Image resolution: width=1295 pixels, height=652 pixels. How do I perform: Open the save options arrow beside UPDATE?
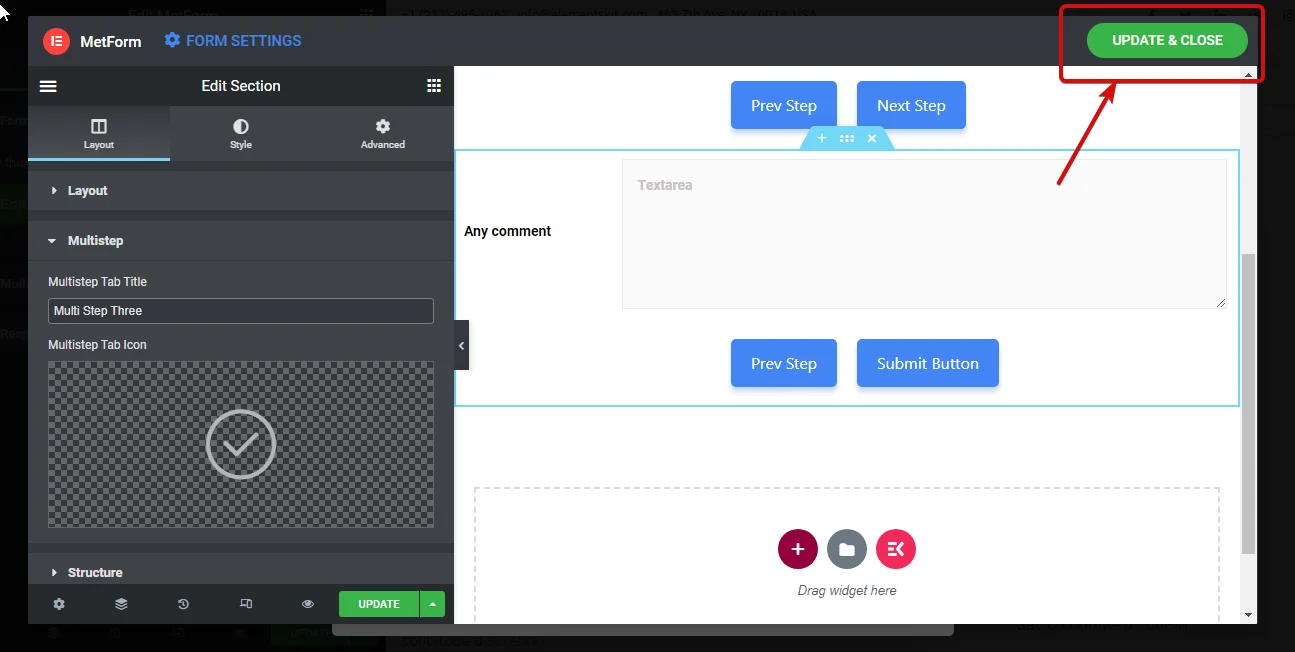[x=432, y=604]
